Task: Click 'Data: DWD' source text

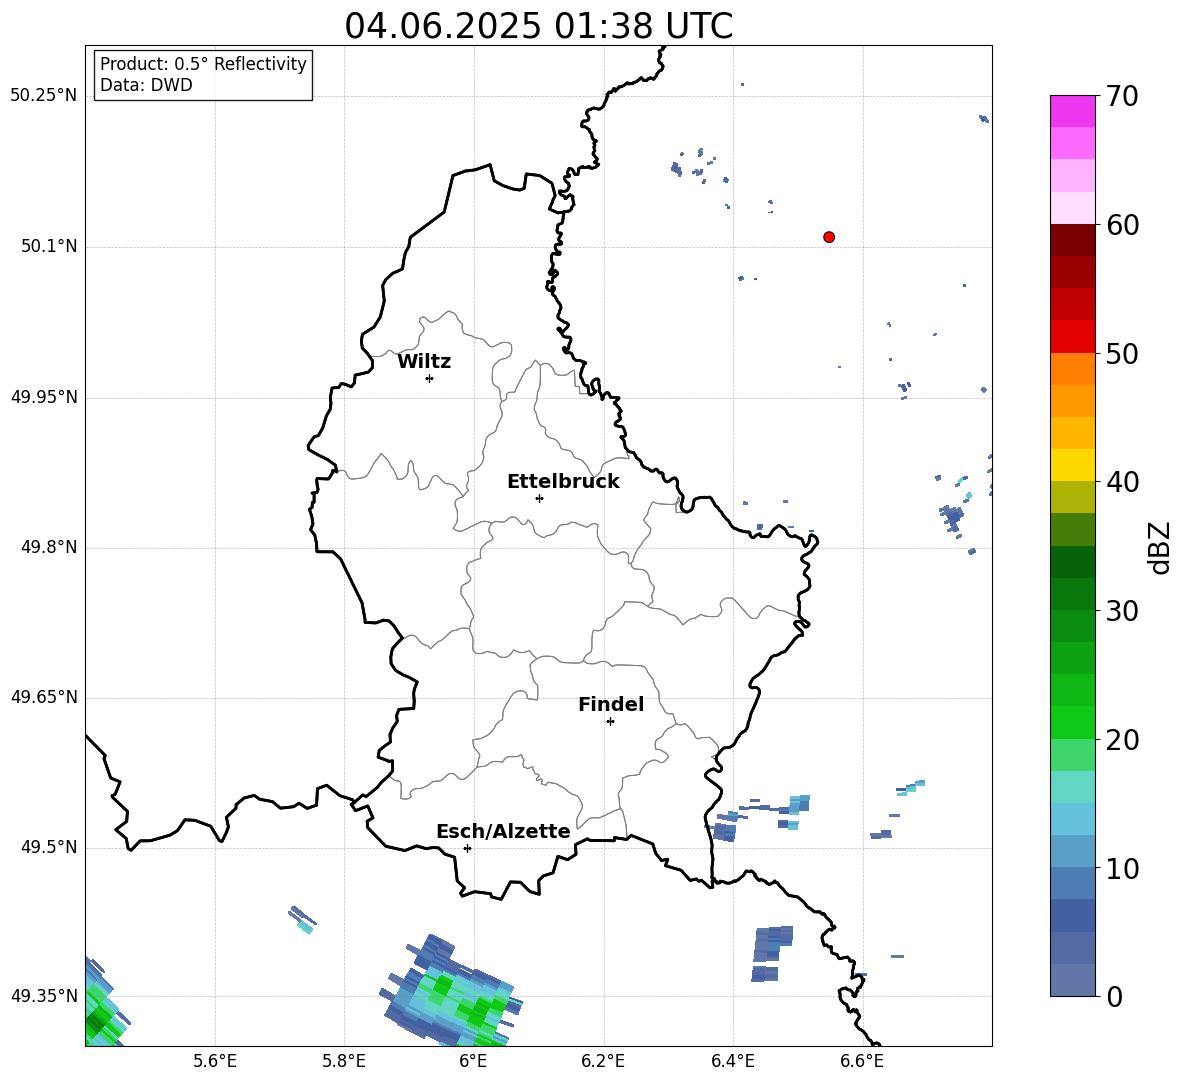Action: pos(146,85)
